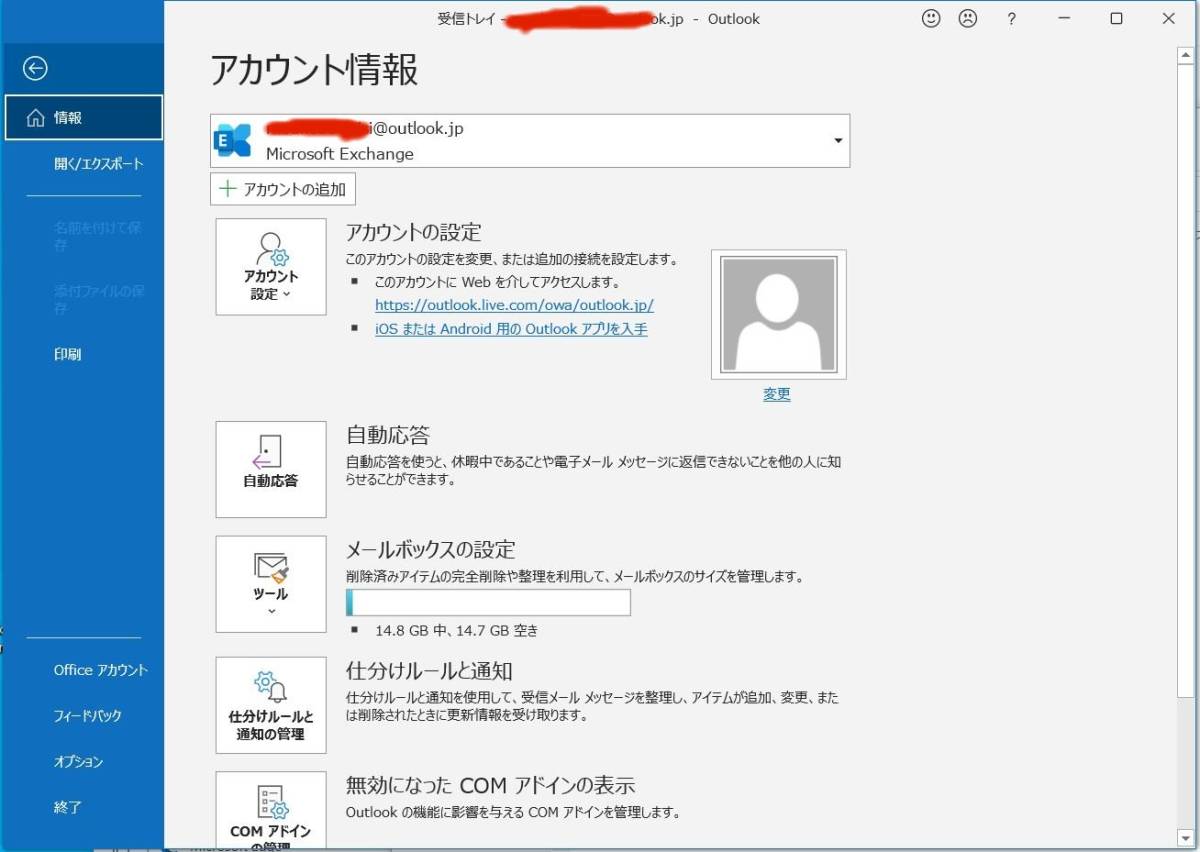Open the outlook.live.com/owa link
Screen dimensions: 1200x852
click(x=514, y=305)
